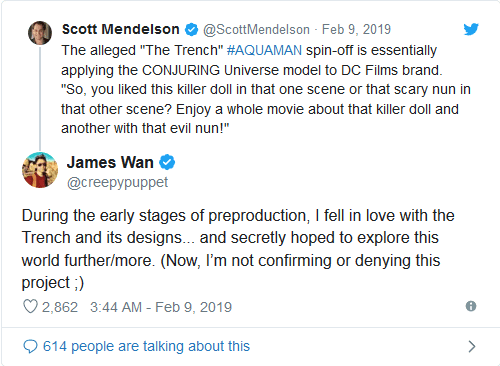The image size is (500, 366).
Task: Expand conversation with right chevron arrow
Action: [x=472, y=347]
